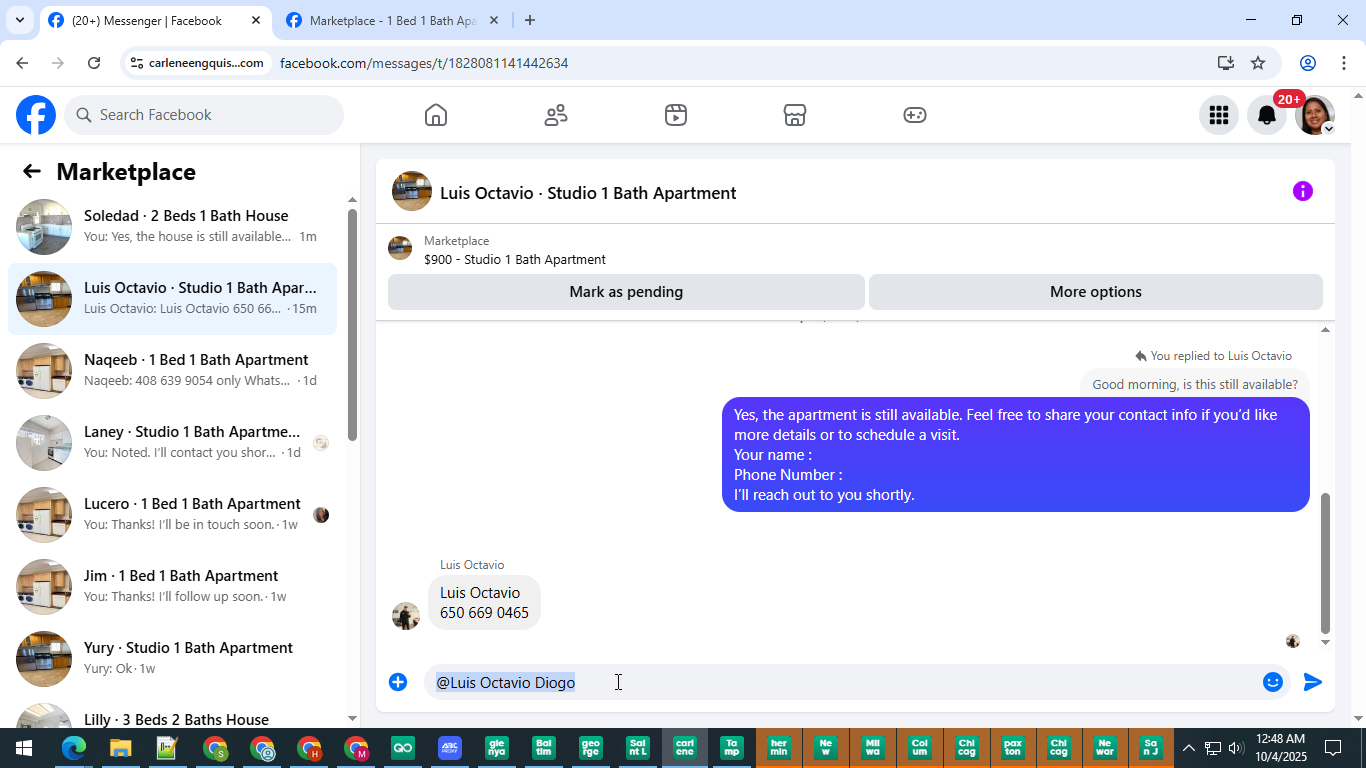This screenshot has height=768, width=1366.
Task: Send the message with the arrow icon
Action: [x=1313, y=682]
